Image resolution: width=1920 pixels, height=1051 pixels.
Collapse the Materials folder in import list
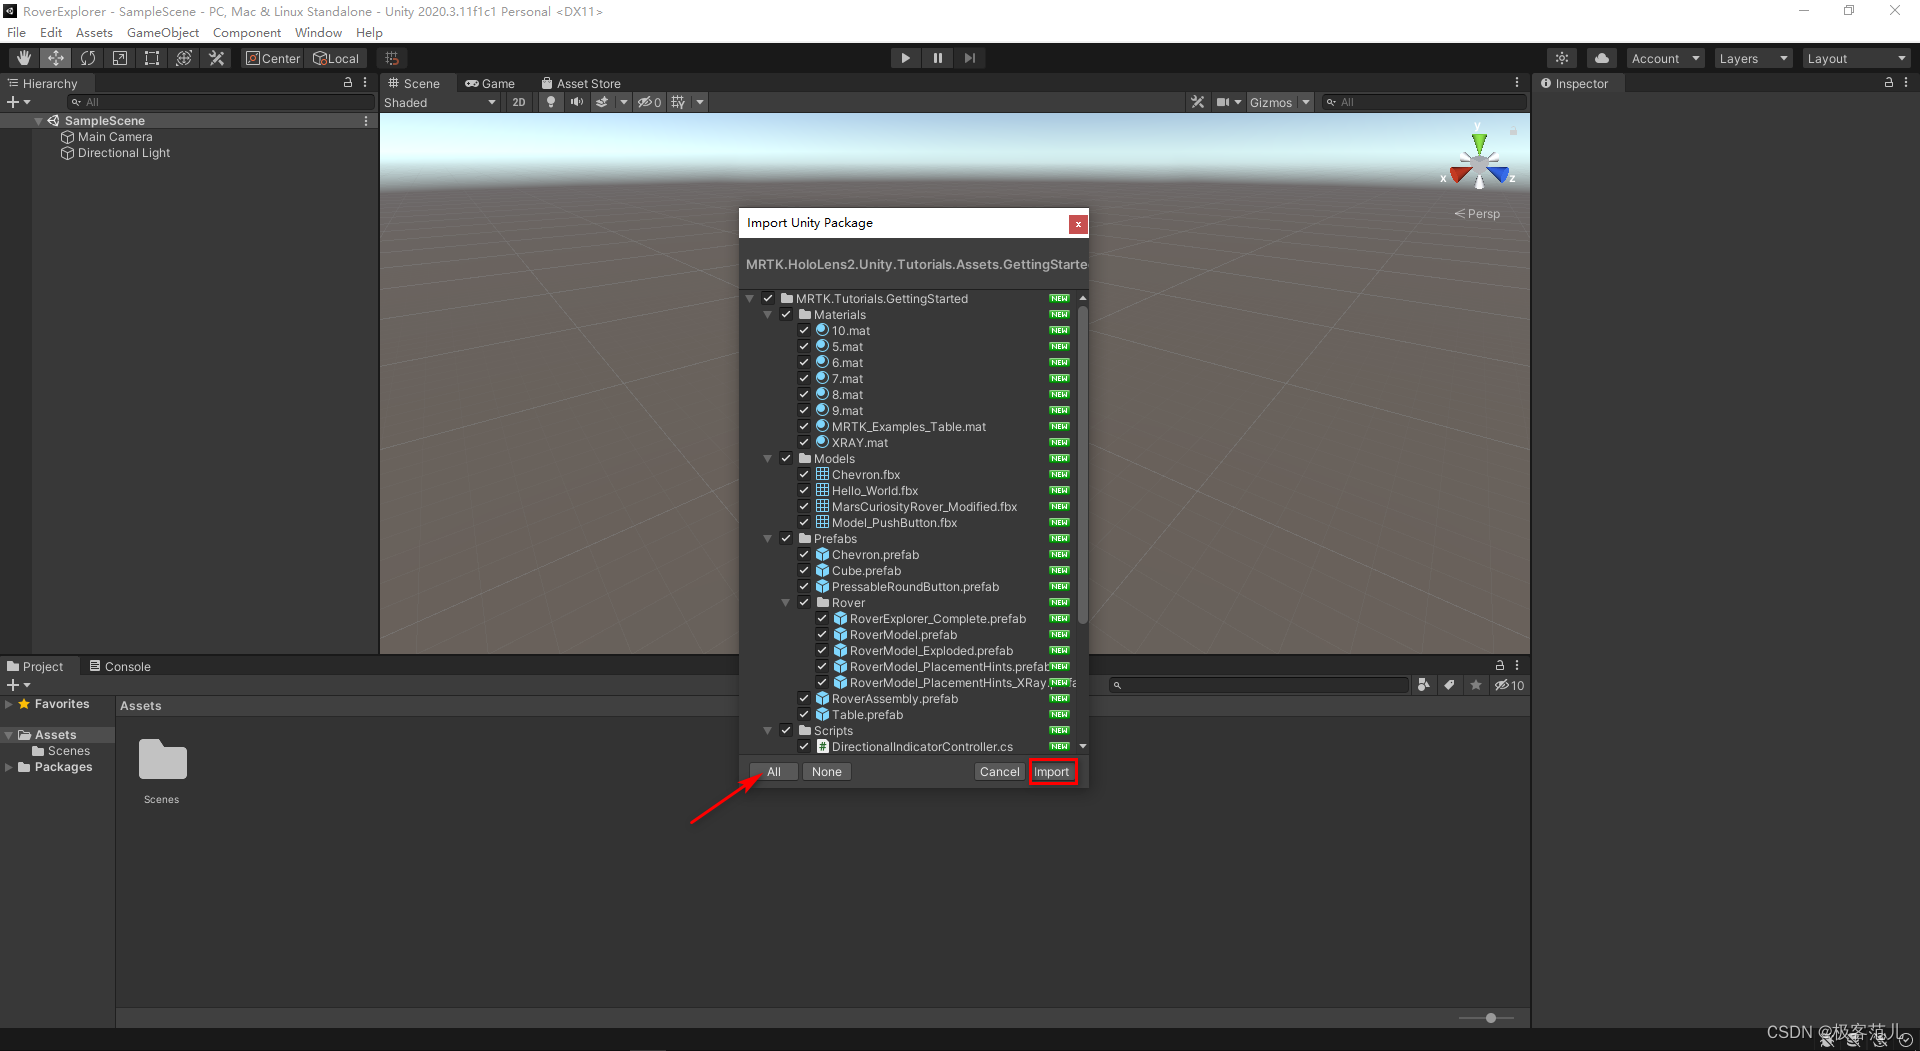coord(768,315)
